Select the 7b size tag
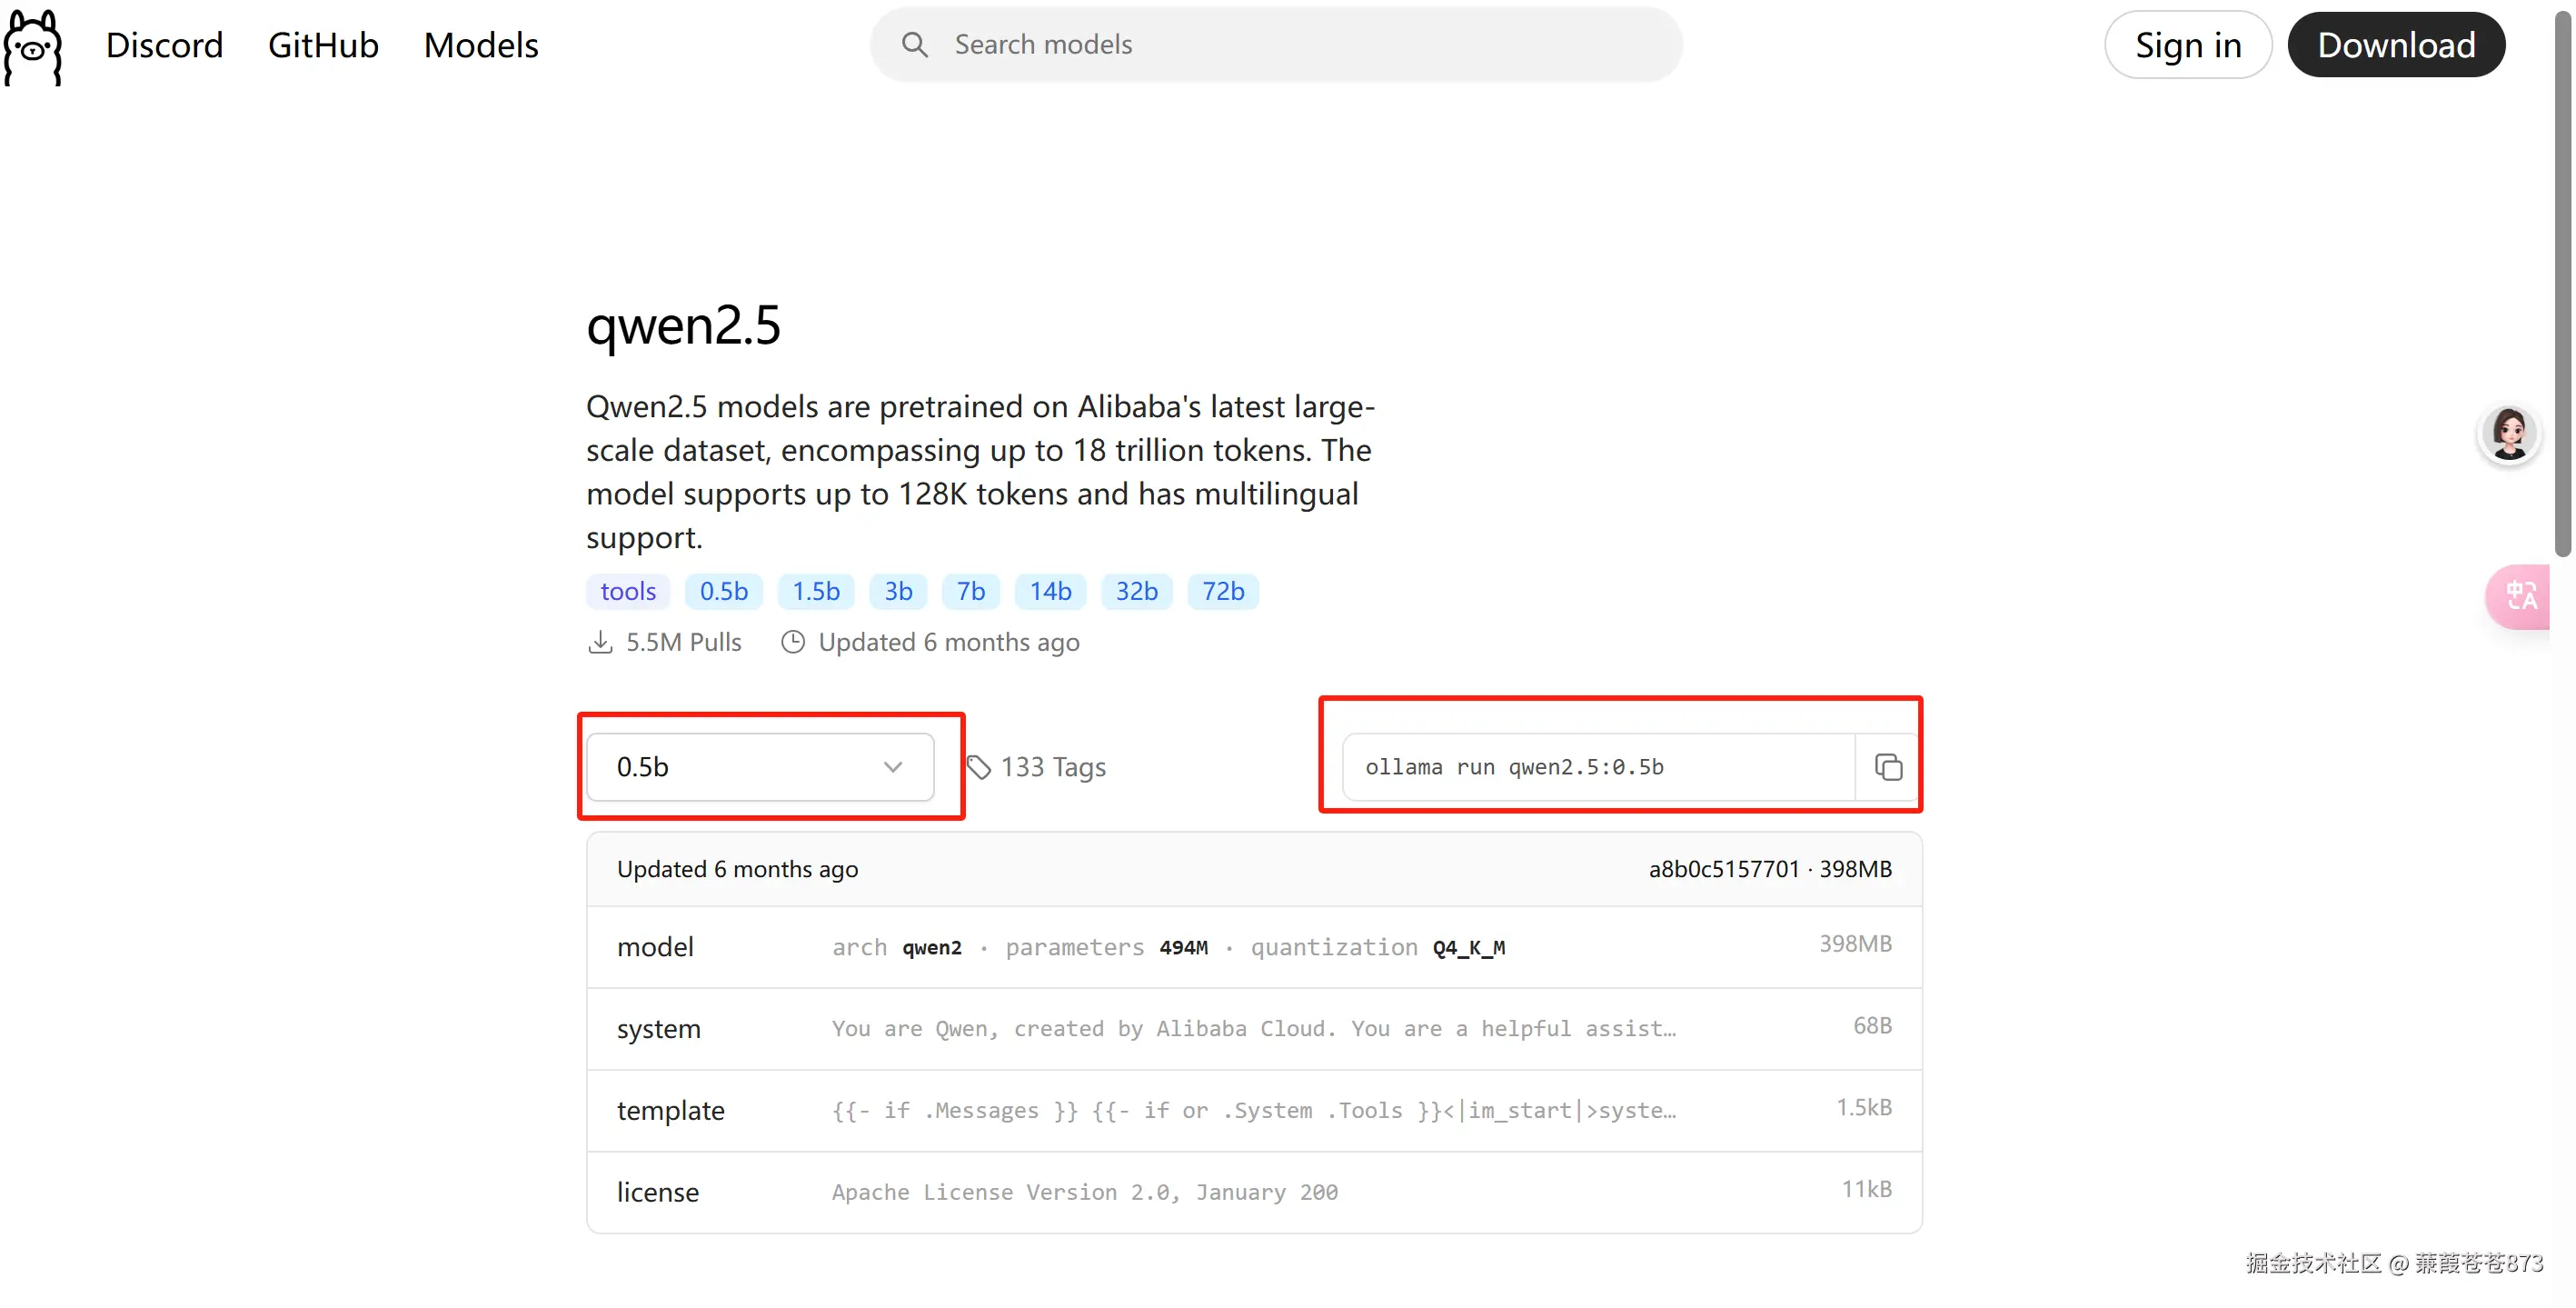Screen dimensions: 2576x1308 tap(970, 591)
